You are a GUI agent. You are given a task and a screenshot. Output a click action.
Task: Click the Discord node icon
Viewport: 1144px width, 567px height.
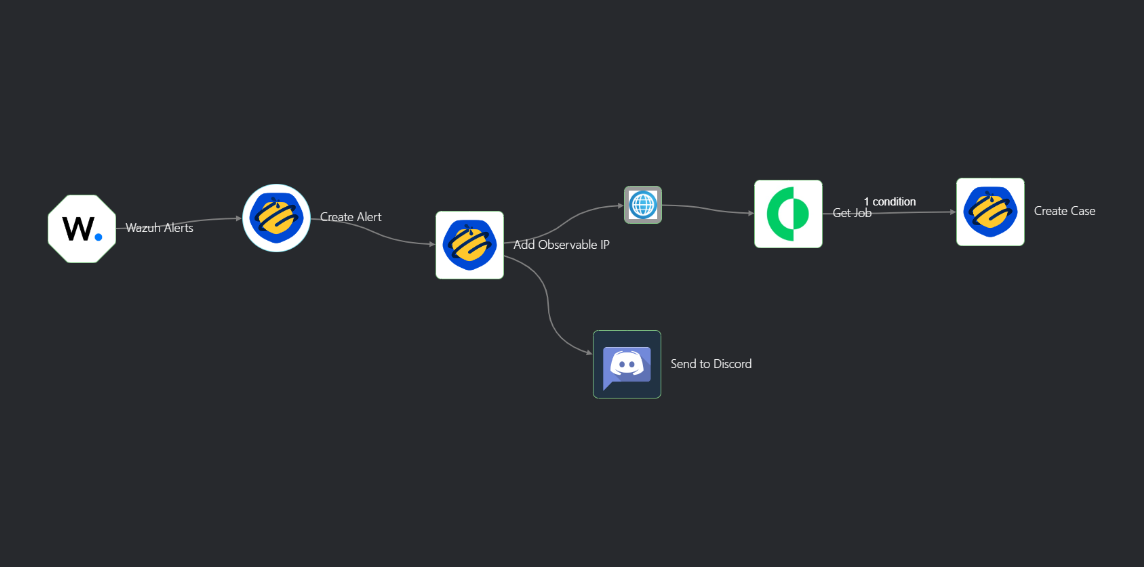627,364
